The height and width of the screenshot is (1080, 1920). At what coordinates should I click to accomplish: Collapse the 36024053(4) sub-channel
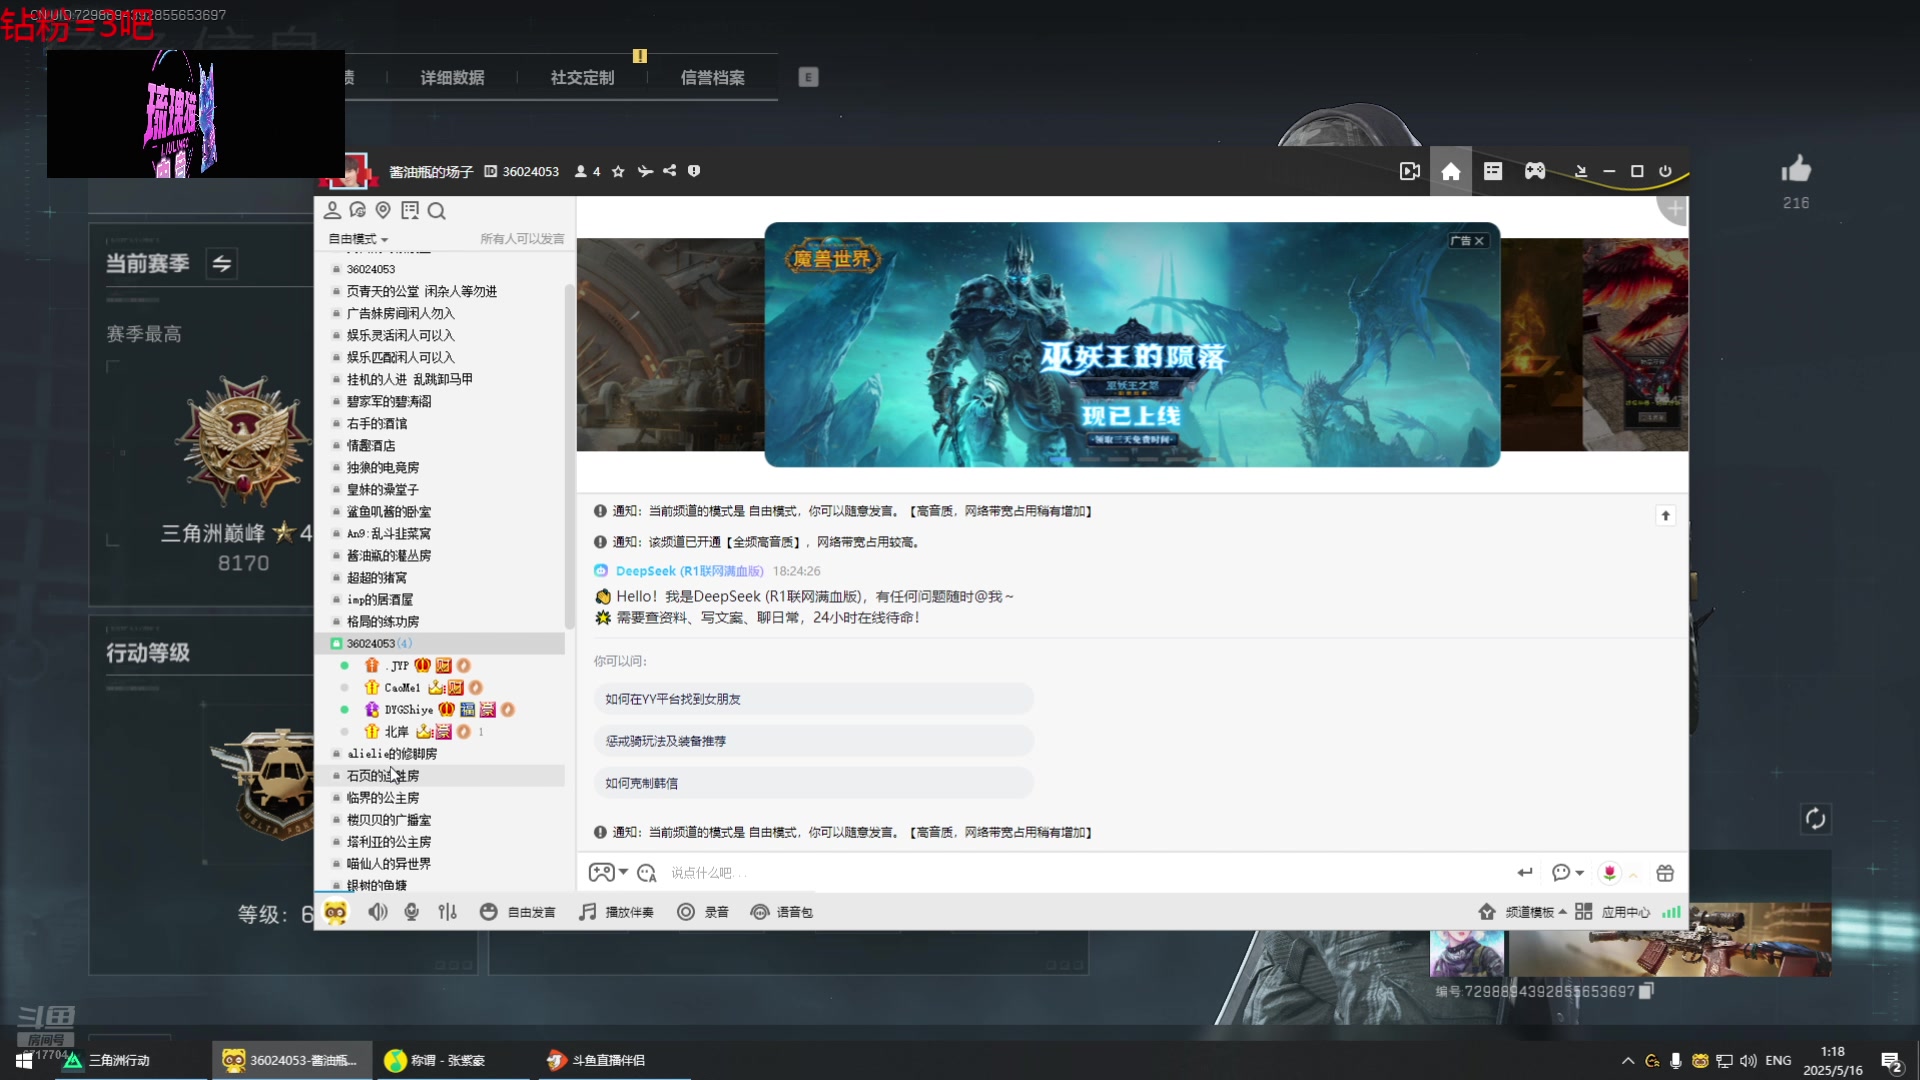coord(440,643)
